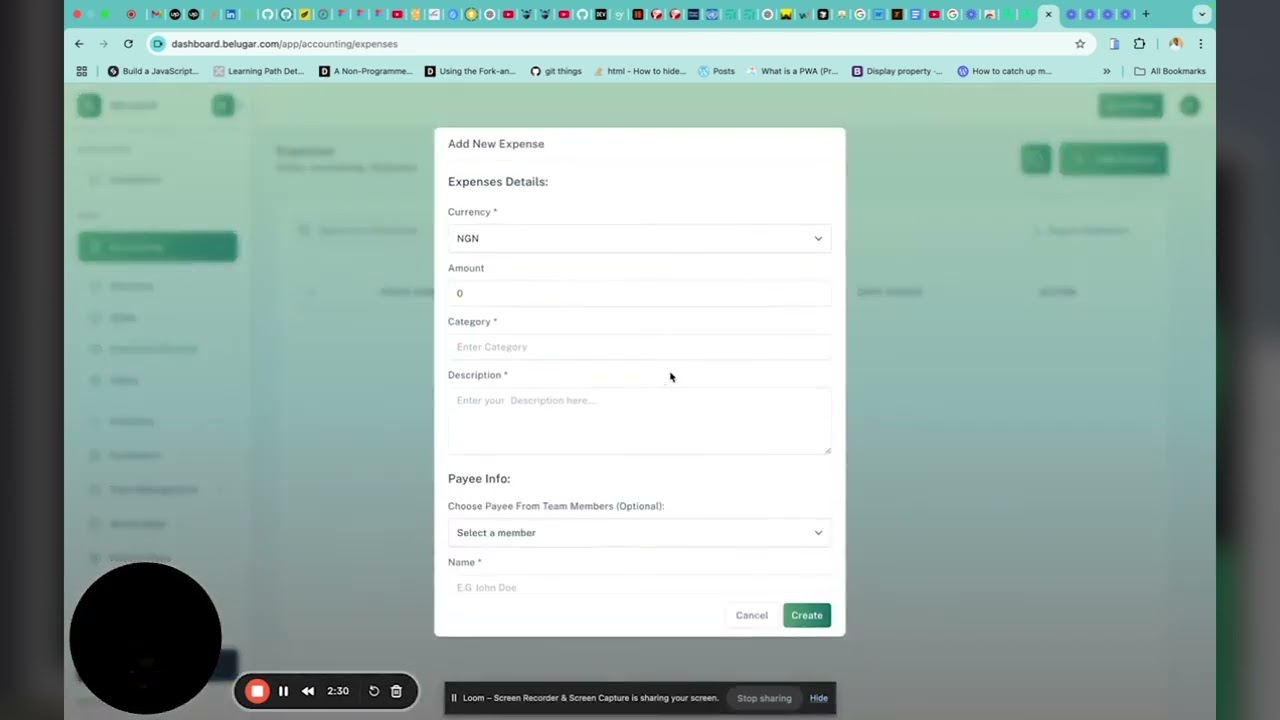View site information icon in address bar

point(157,44)
